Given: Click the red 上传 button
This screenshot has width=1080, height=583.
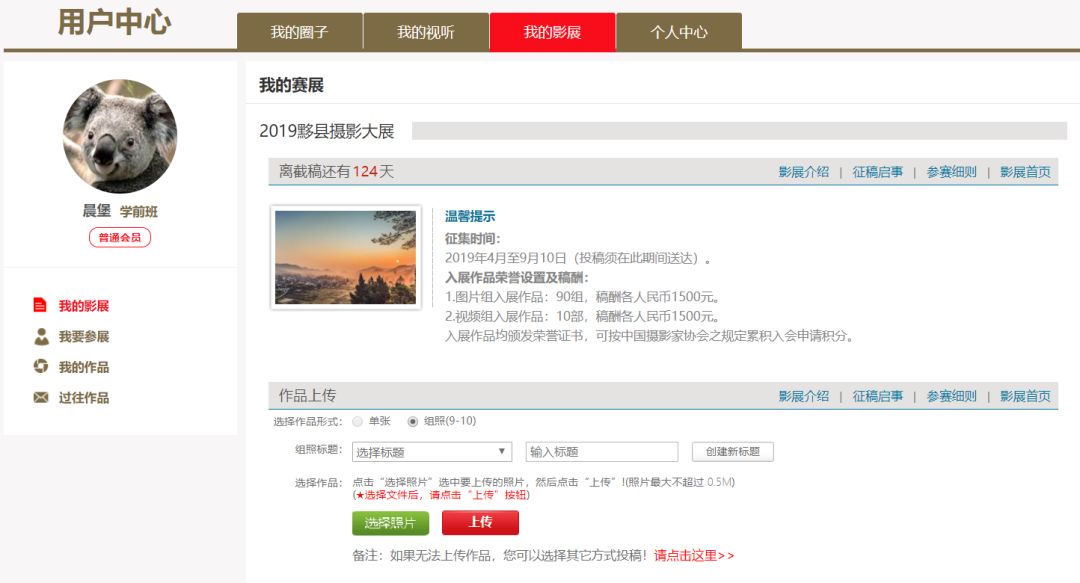Looking at the screenshot, I should (480, 522).
